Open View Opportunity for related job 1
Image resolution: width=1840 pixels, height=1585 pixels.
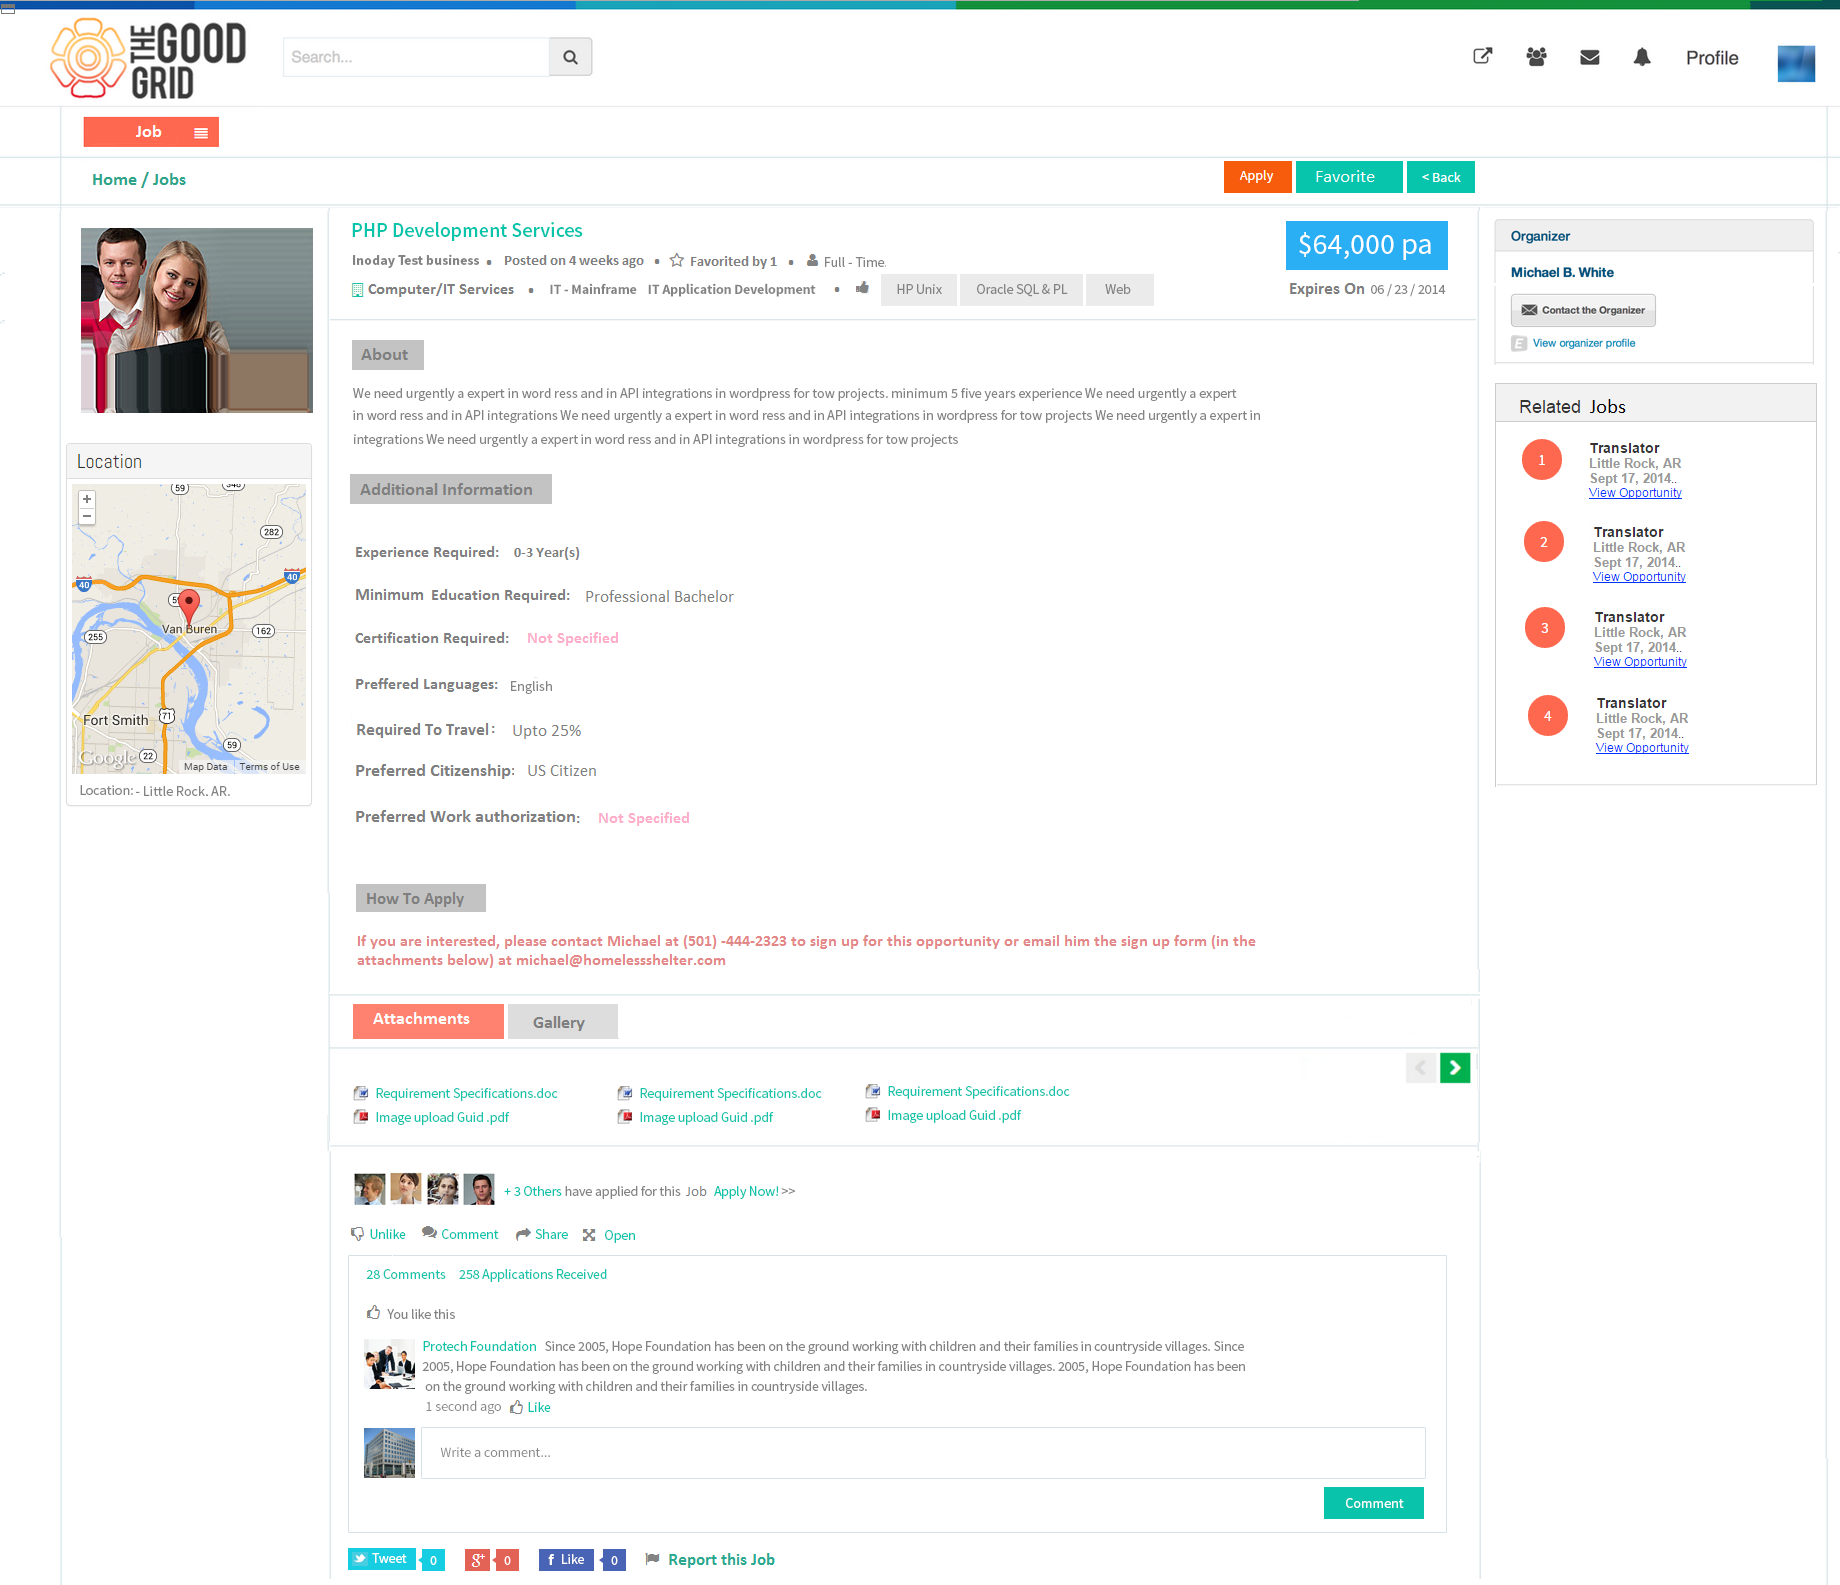[1635, 493]
